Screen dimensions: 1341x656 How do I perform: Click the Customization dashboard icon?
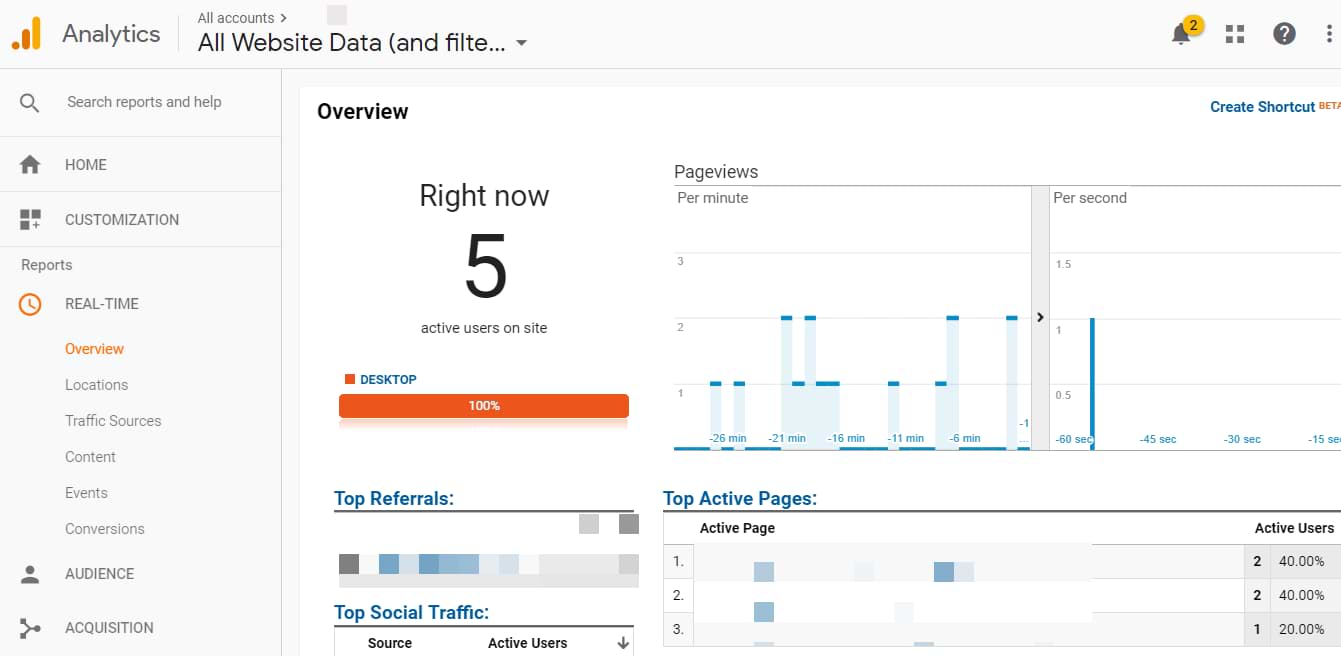coord(30,220)
